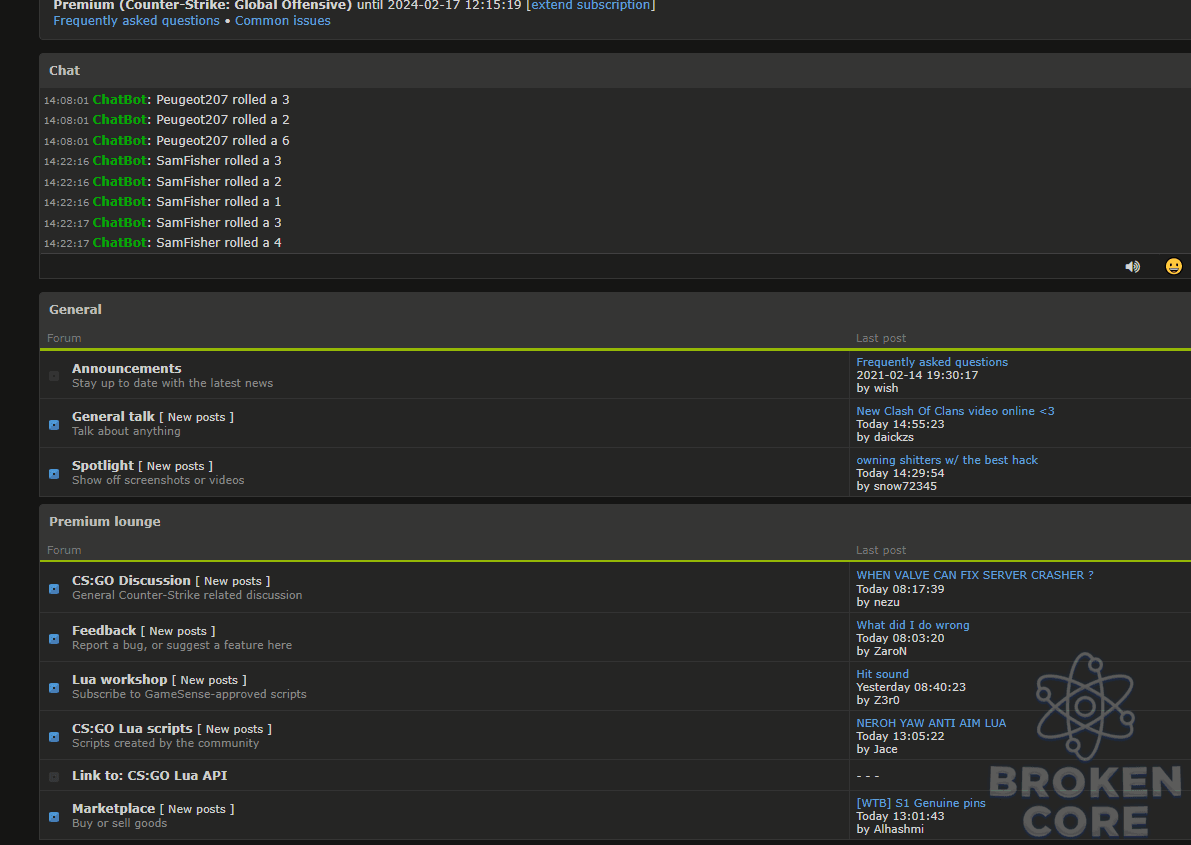Open New Clash Of Clans video thread
Image resolution: width=1191 pixels, height=845 pixels.
956,411
